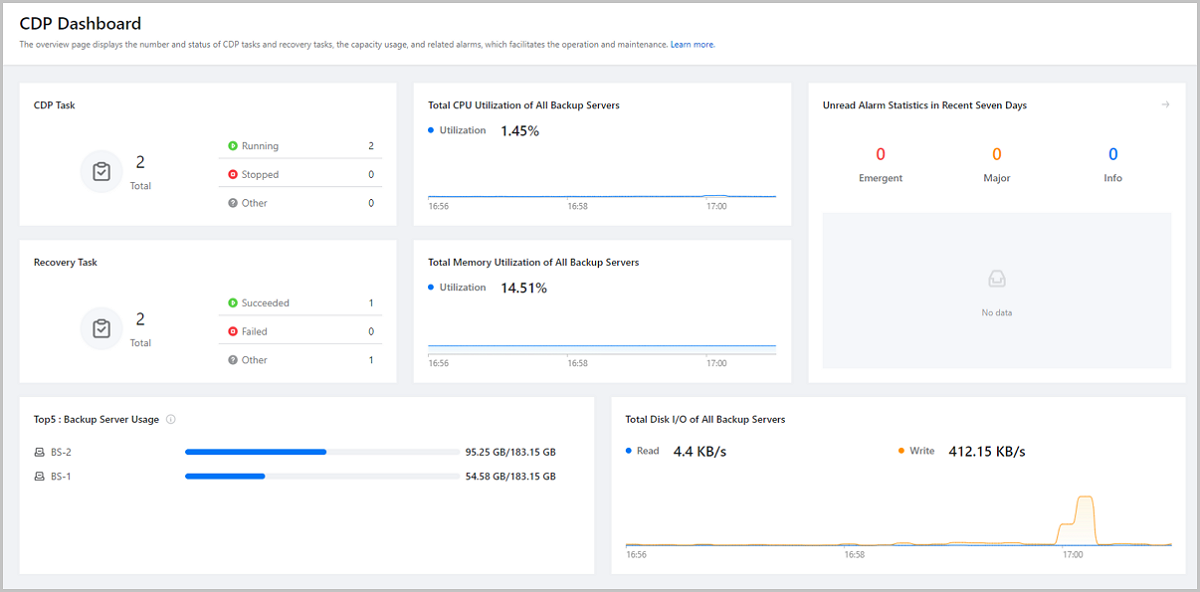Toggle the Write series legend
This screenshot has width=1200, height=592.
[916, 451]
